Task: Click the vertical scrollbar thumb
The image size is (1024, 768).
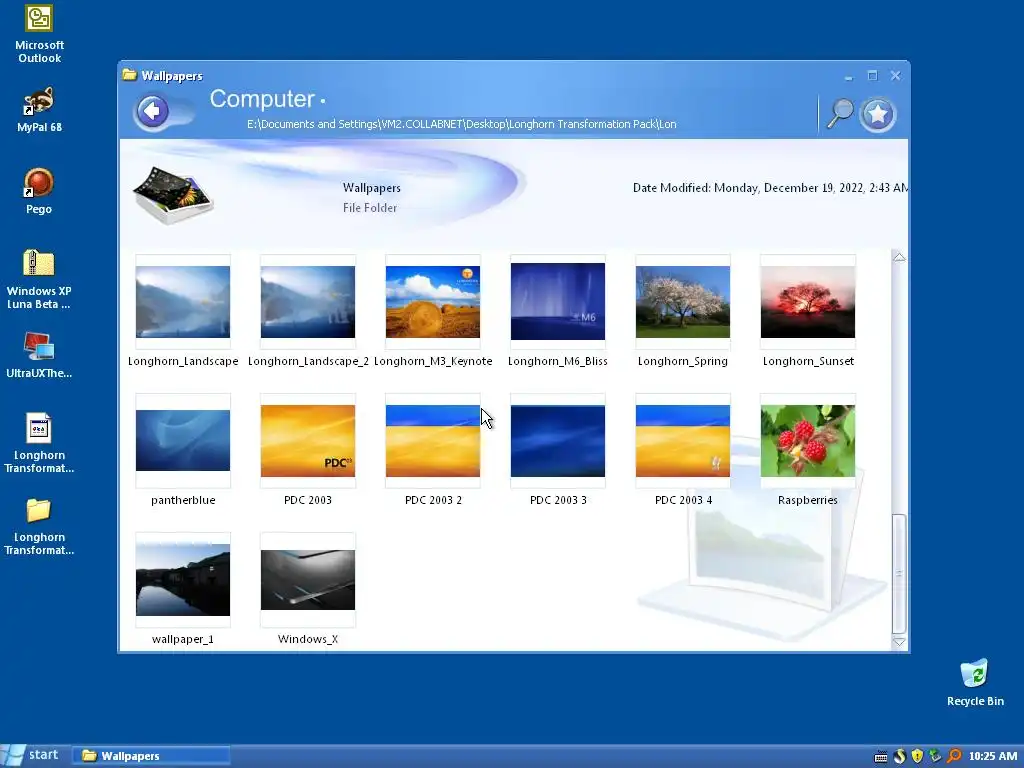Action: point(899,573)
